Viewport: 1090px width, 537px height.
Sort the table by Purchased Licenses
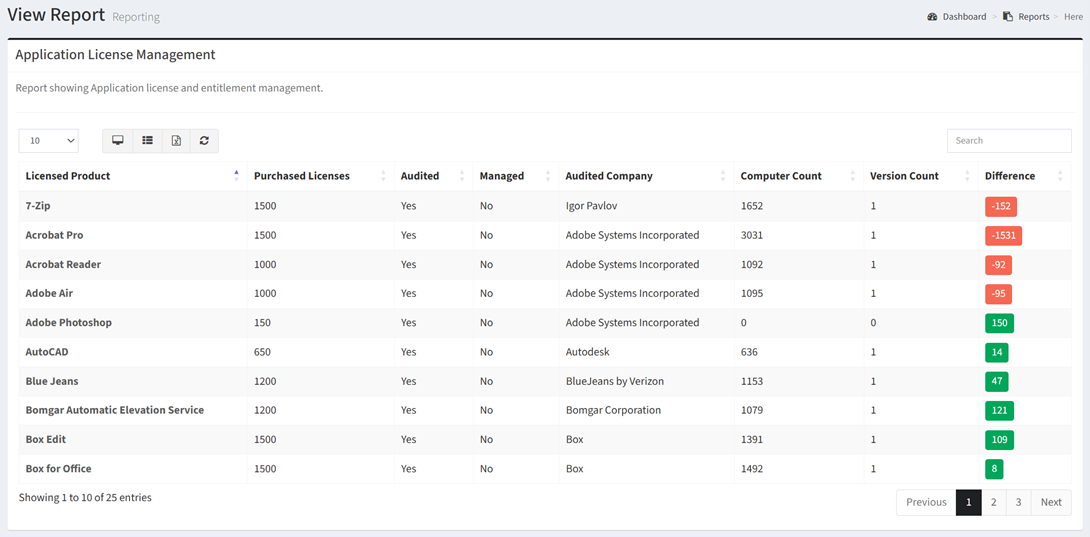[x=302, y=176]
